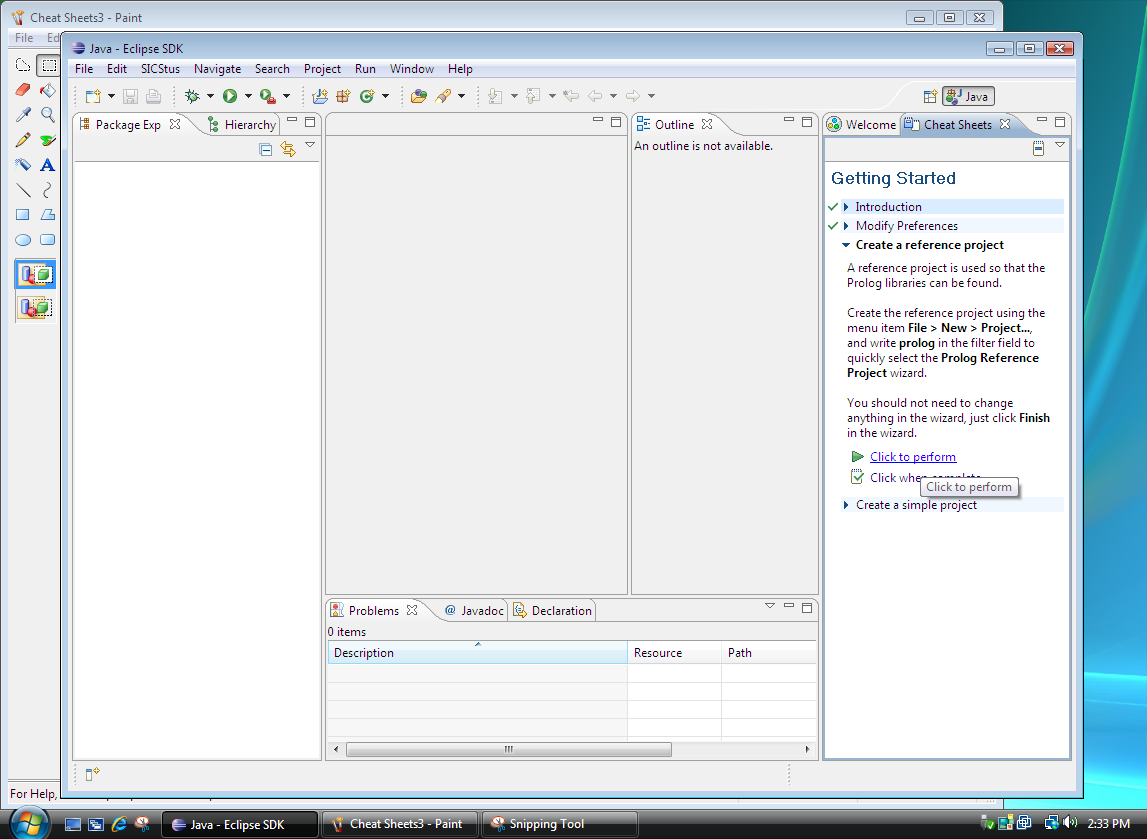Click the Previous Annotation toolbar icon

tap(533, 96)
